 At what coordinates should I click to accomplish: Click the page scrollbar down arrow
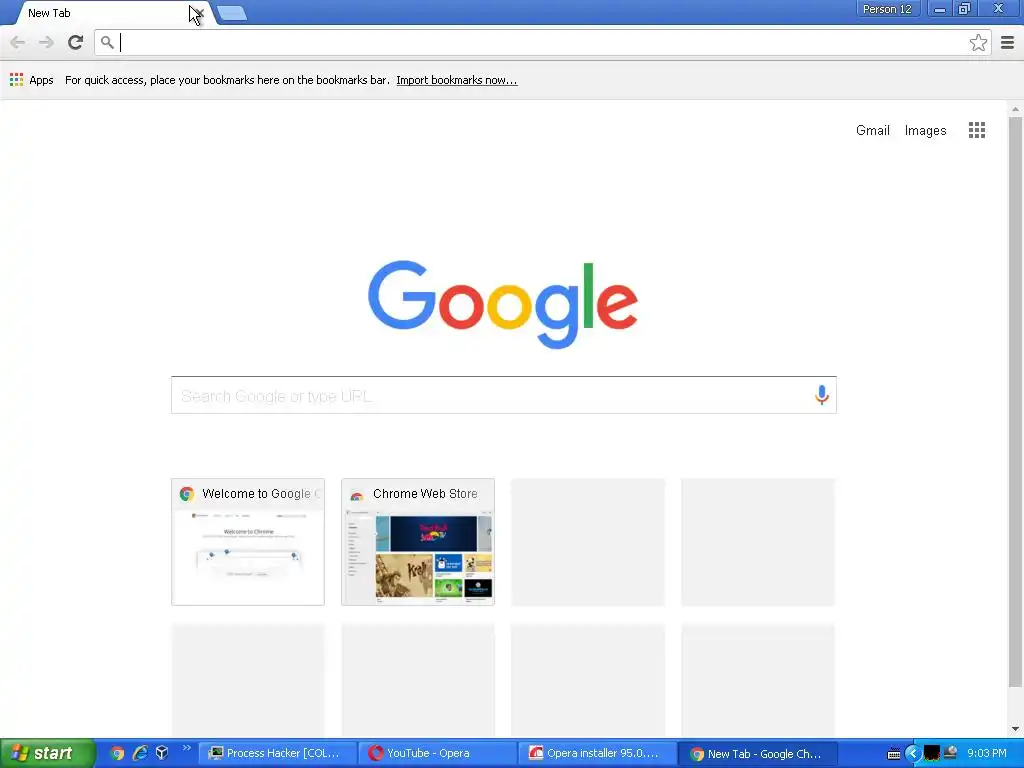pos(1015,729)
